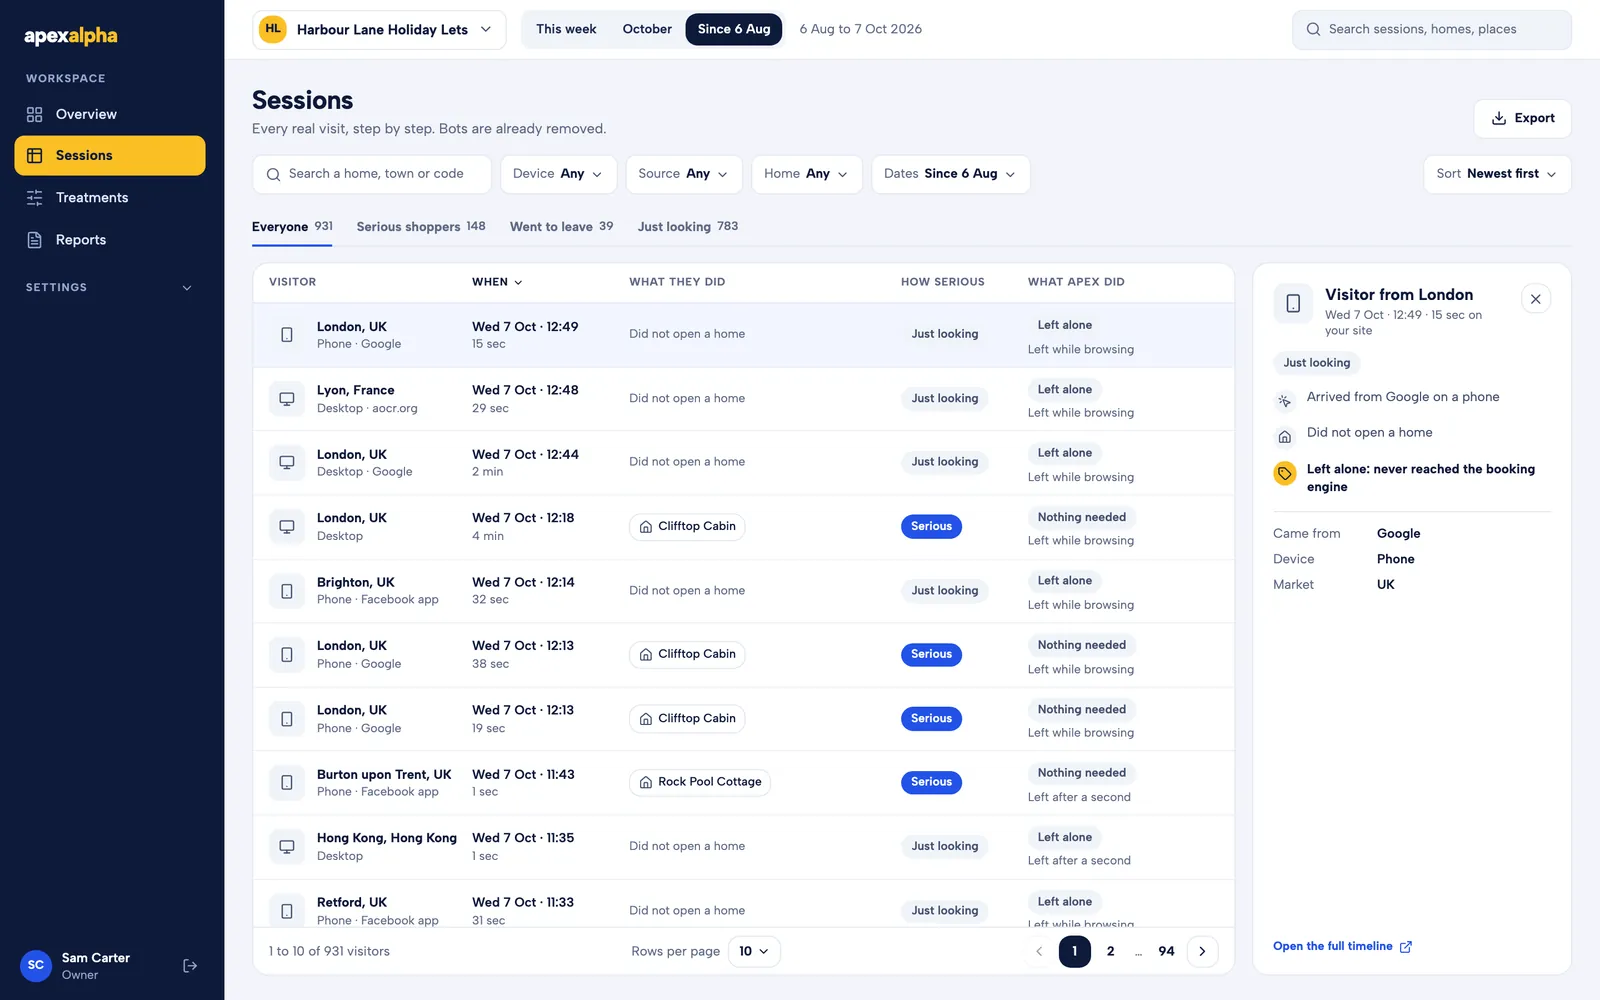Go to page 2 of visitors

coord(1110,951)
